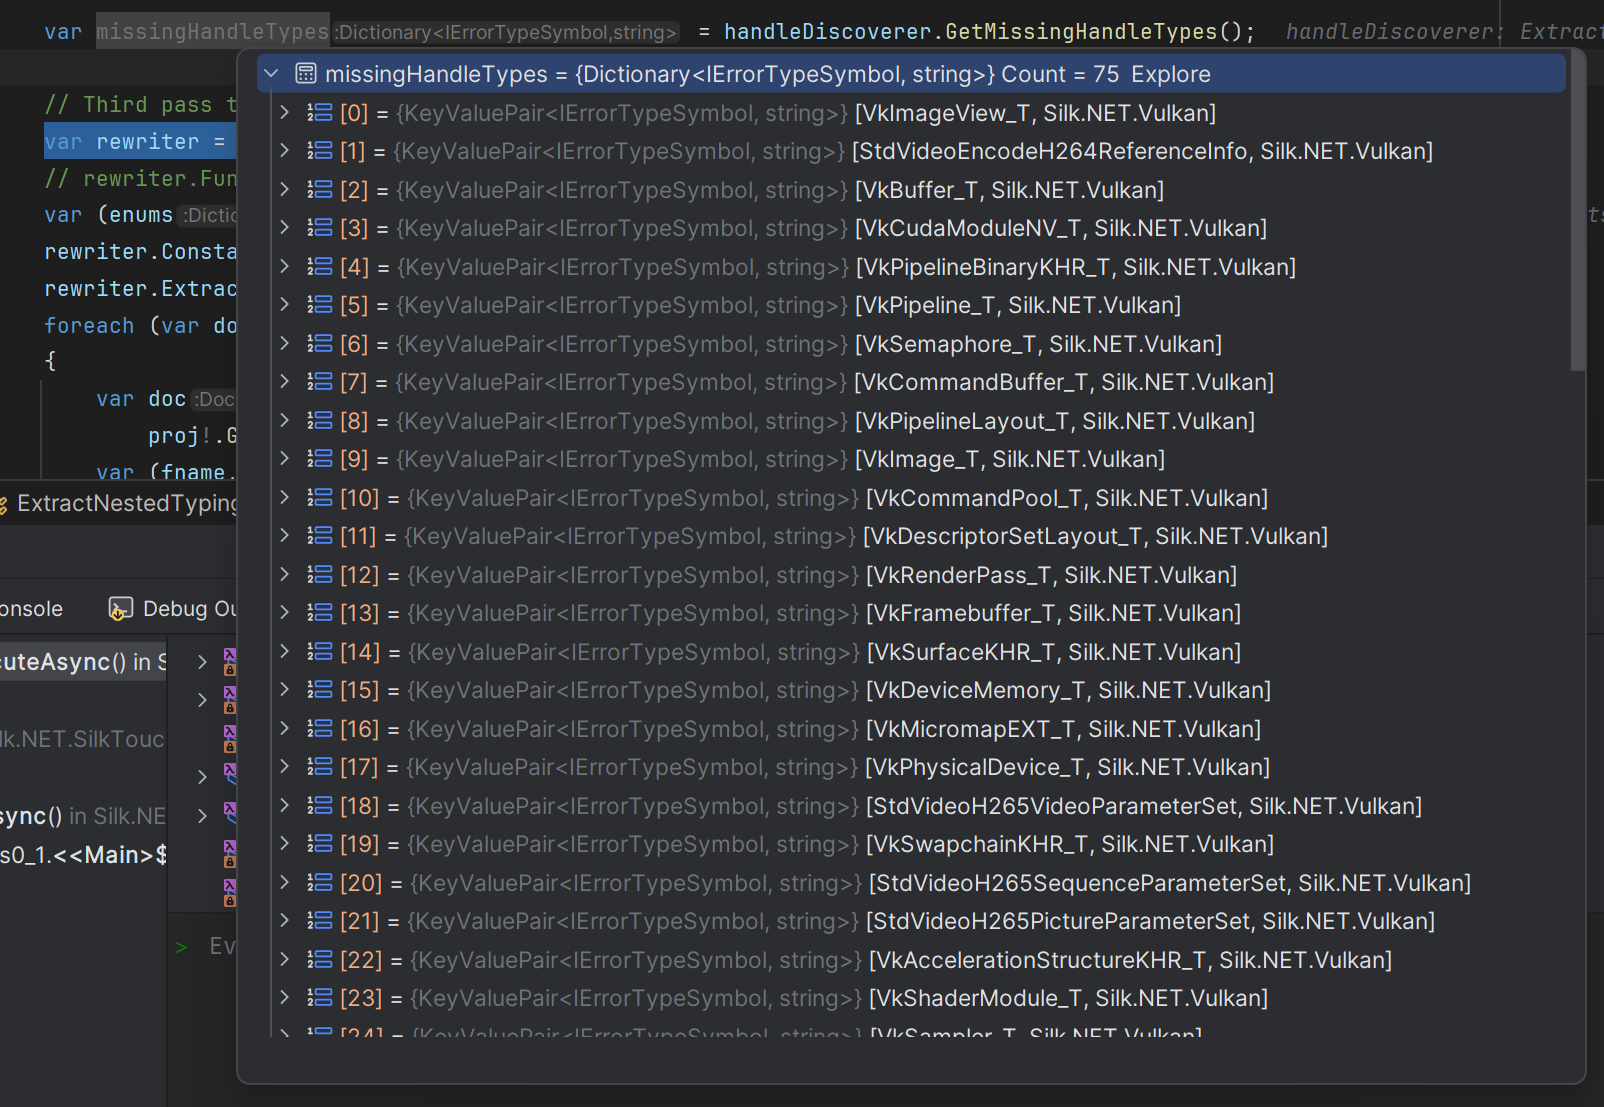This screenshot has height=1107, width=1604.
Task: Select the VkAccelerationStructureKHR_T value text
Action: coord(1130,960)
